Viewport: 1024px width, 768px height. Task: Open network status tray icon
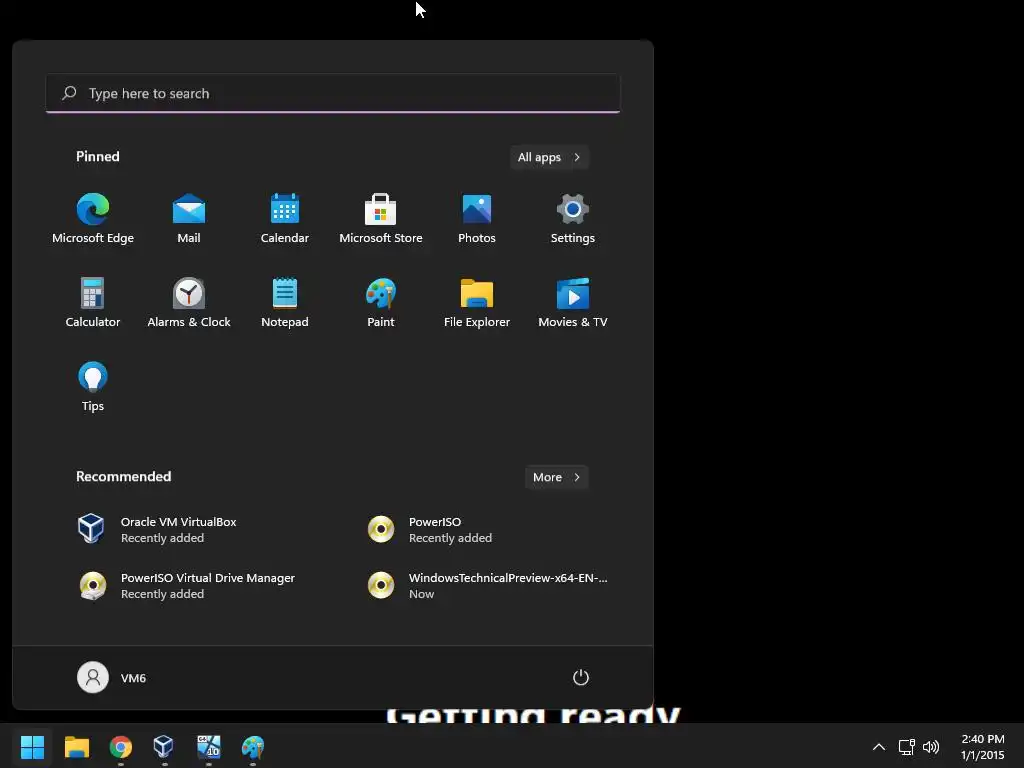click(906, 747)
